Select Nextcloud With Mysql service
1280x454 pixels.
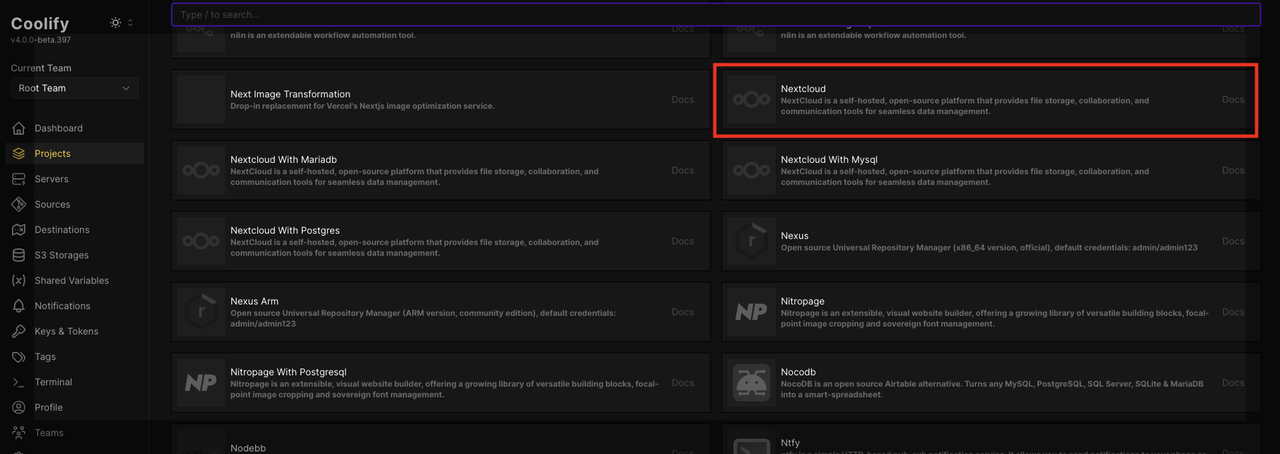click(x=989, y=171)
